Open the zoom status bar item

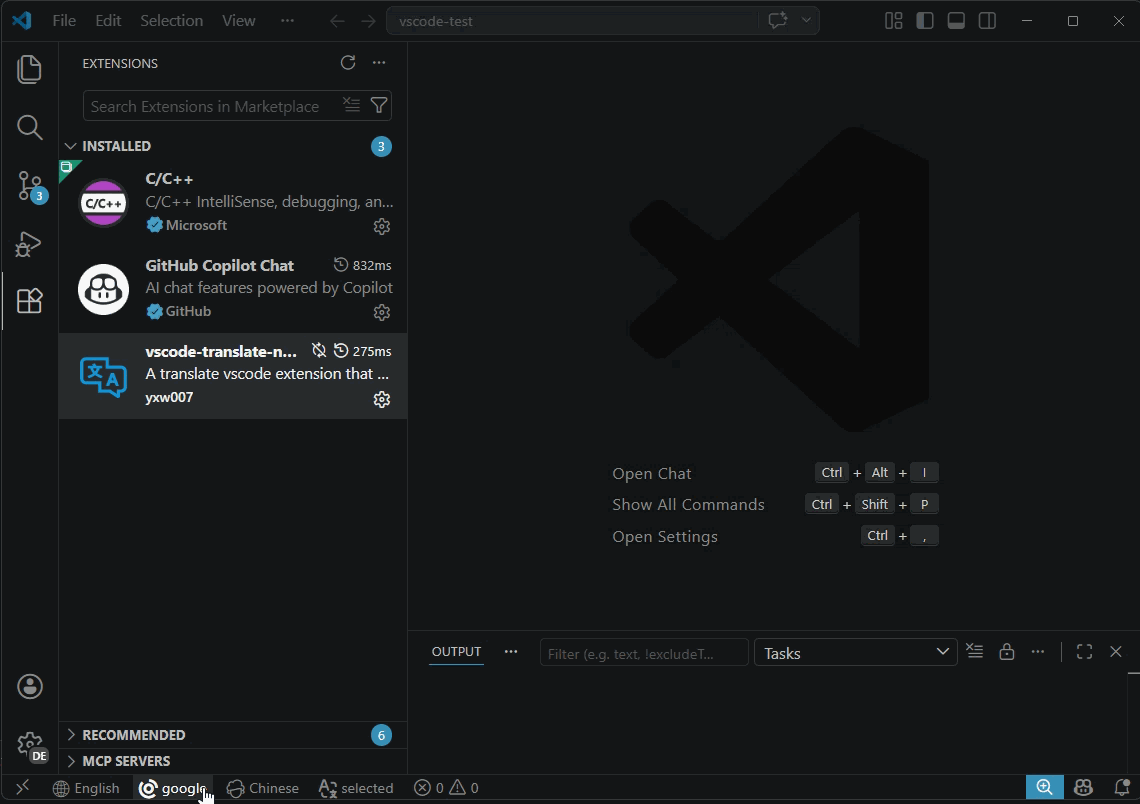(x=1045, y=787)
